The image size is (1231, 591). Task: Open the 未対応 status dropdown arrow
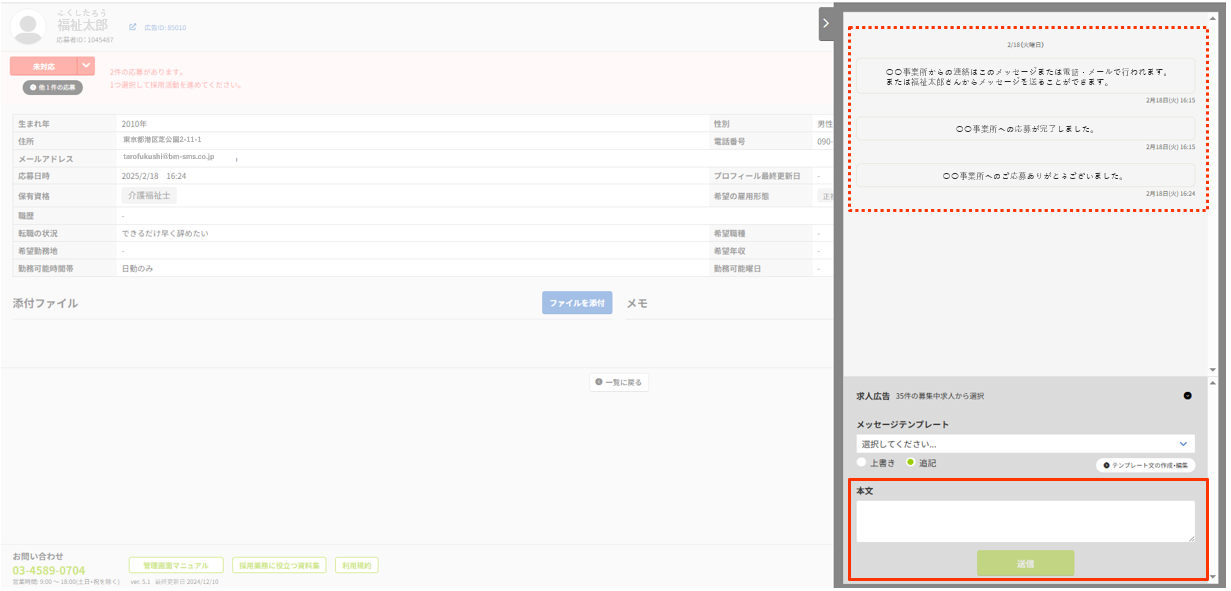(x=86, y=66)
